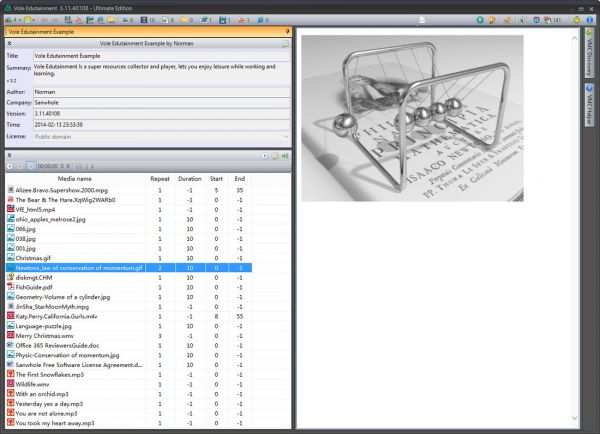Image resolution: width=600 pixels, height=434 pixels.
Task: Click the round play icon at the playlist header right
Action: point(264,156)
